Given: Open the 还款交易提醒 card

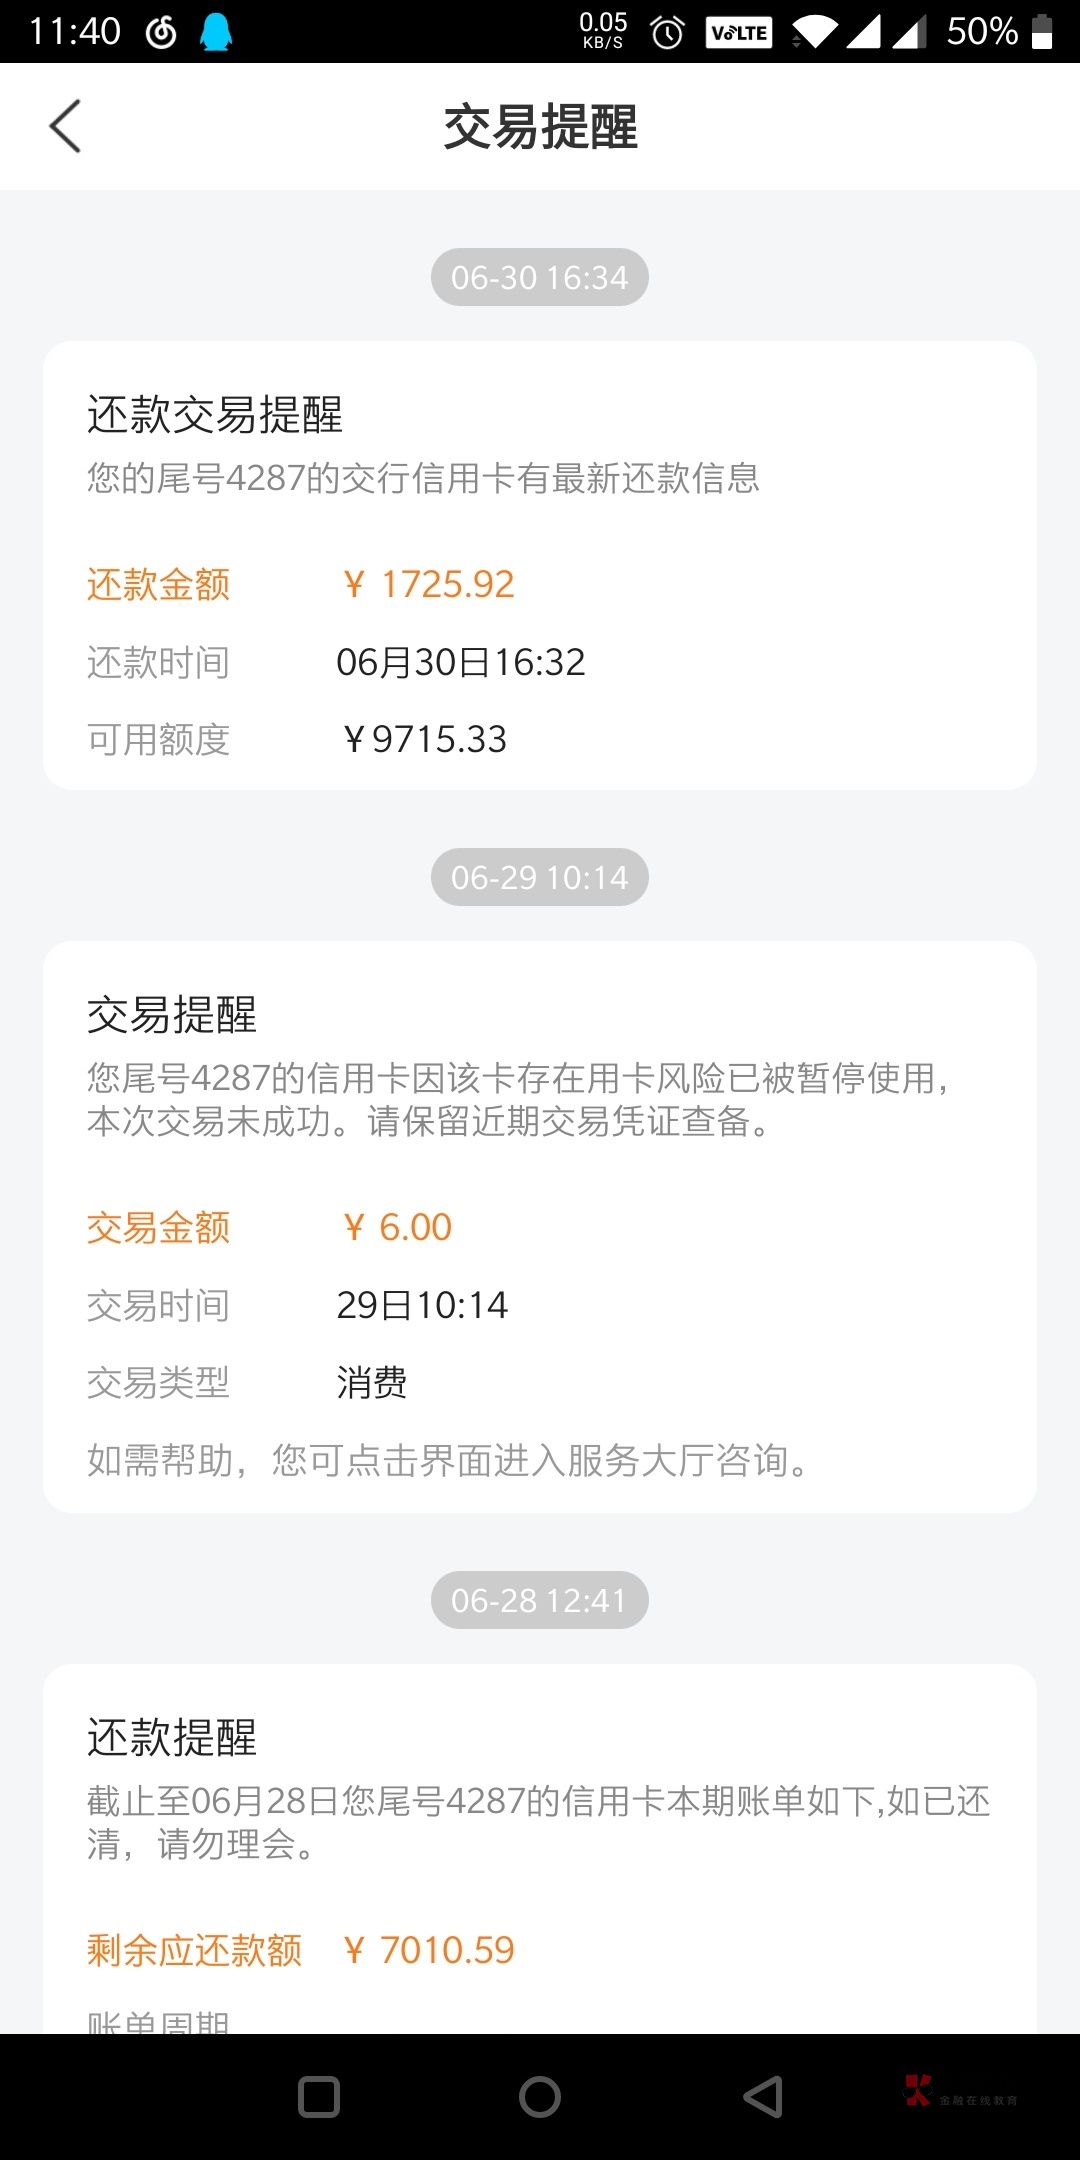Looking at the screenshot, I should coord(540,565).
